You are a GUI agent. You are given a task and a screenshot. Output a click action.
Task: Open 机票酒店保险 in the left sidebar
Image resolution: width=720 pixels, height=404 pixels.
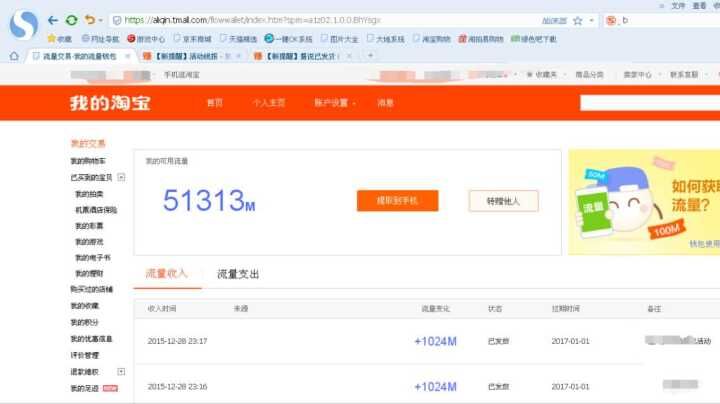click(96, 210)
